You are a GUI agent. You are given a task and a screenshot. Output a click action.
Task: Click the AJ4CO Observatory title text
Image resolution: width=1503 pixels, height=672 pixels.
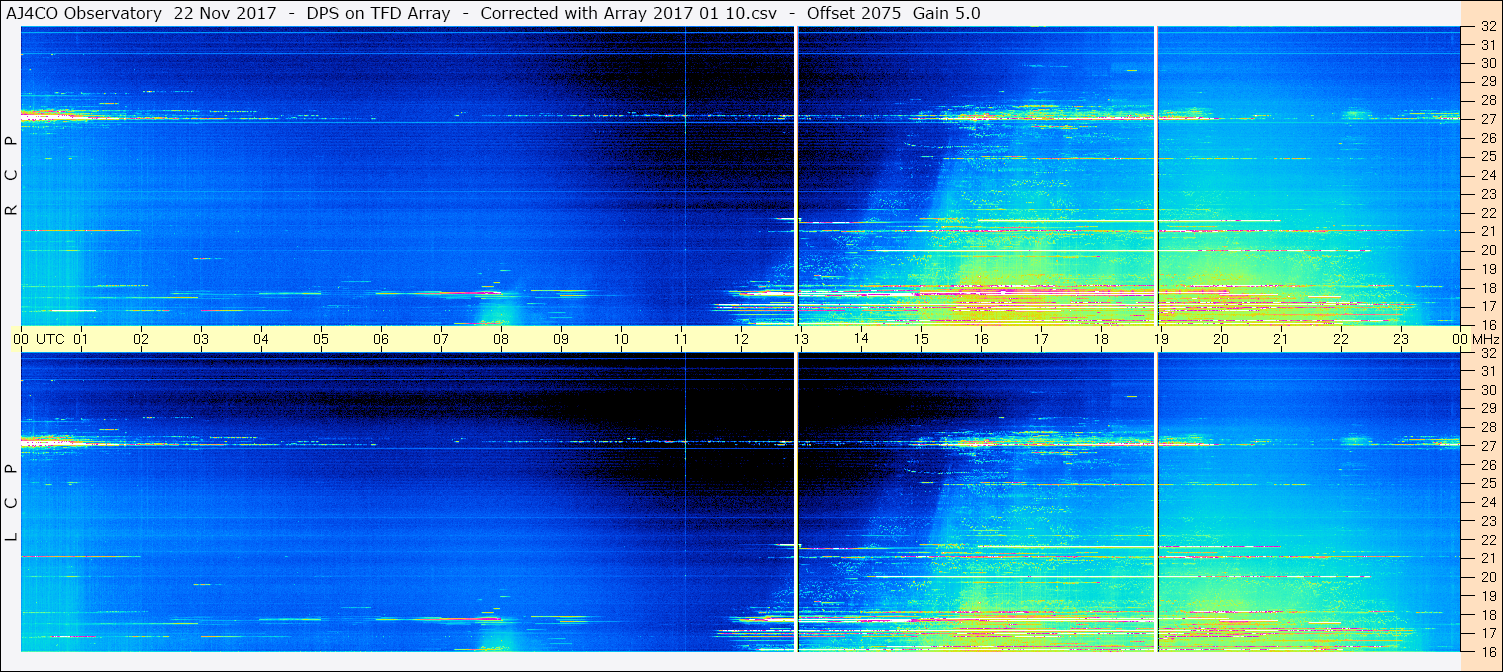coord(85,13)
